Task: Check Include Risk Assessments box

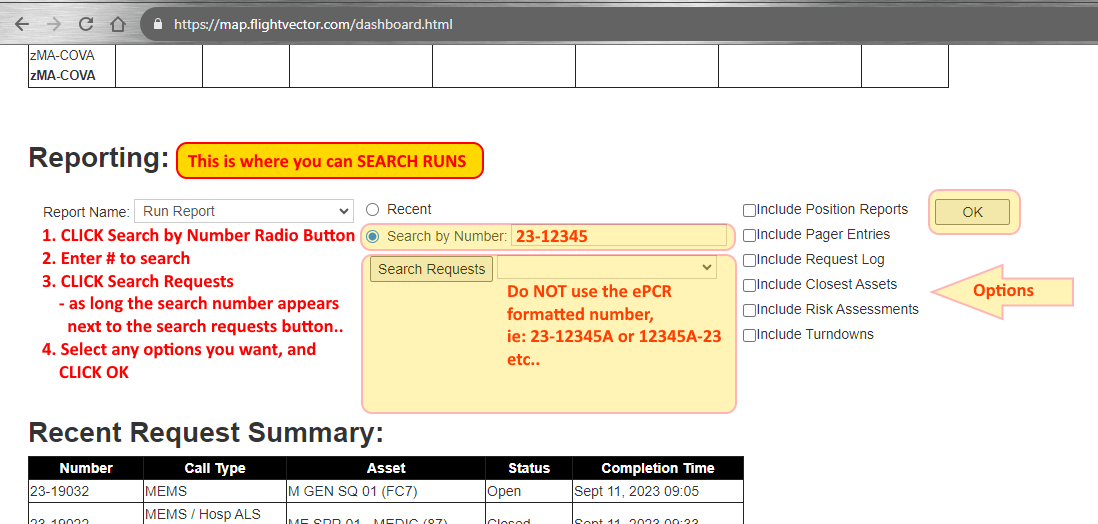Action: tap(749, 310)
